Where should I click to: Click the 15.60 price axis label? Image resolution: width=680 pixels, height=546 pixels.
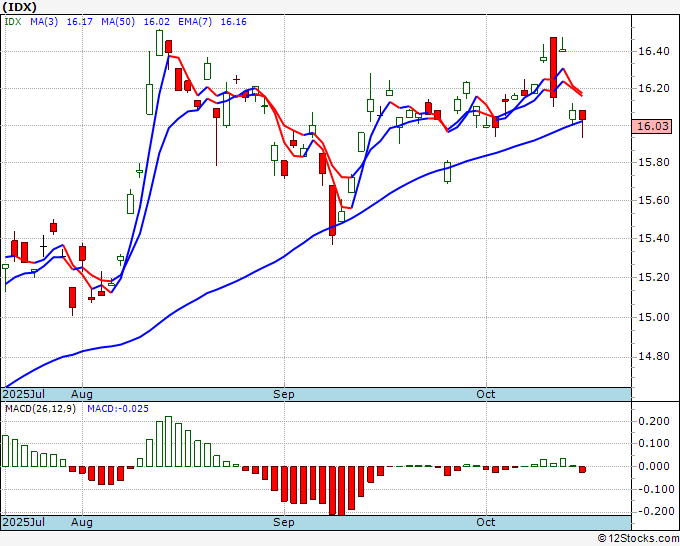point(654,200)
